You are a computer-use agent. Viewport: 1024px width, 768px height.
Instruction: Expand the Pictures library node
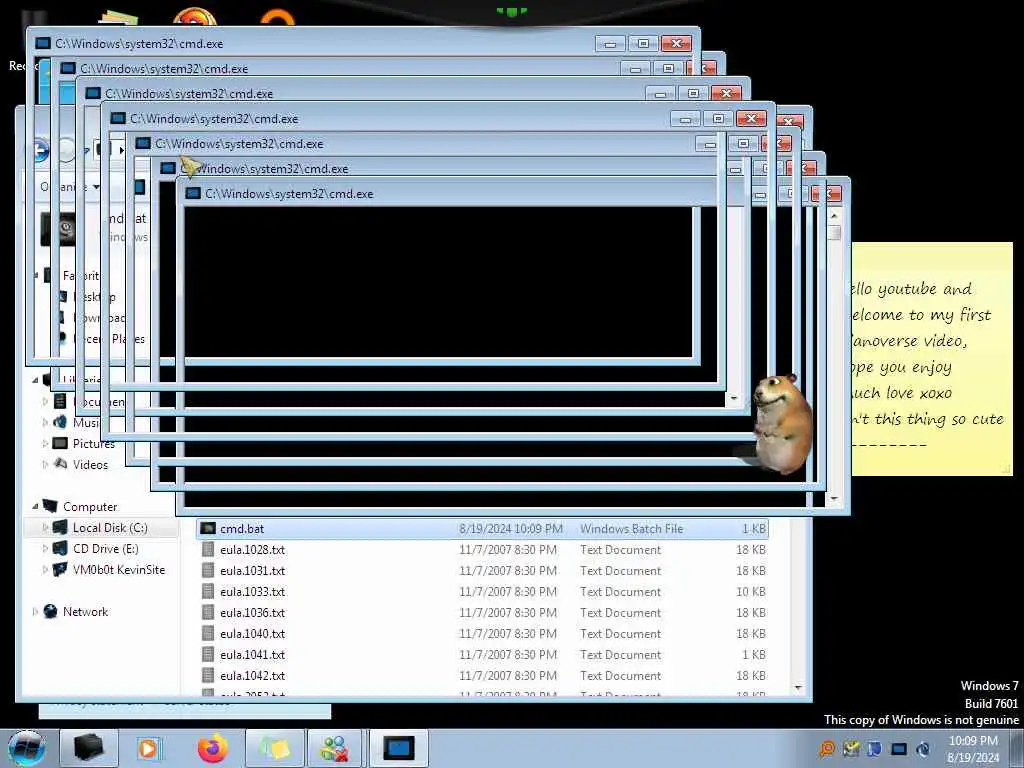point(45,443)
